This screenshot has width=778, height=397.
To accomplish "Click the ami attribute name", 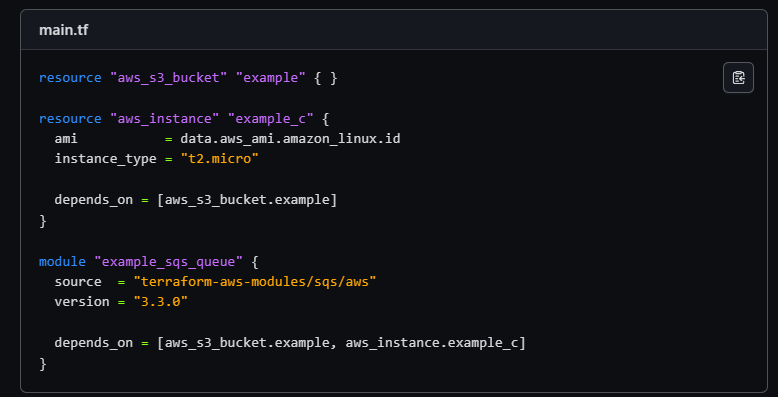I will (x=66, y=139).
